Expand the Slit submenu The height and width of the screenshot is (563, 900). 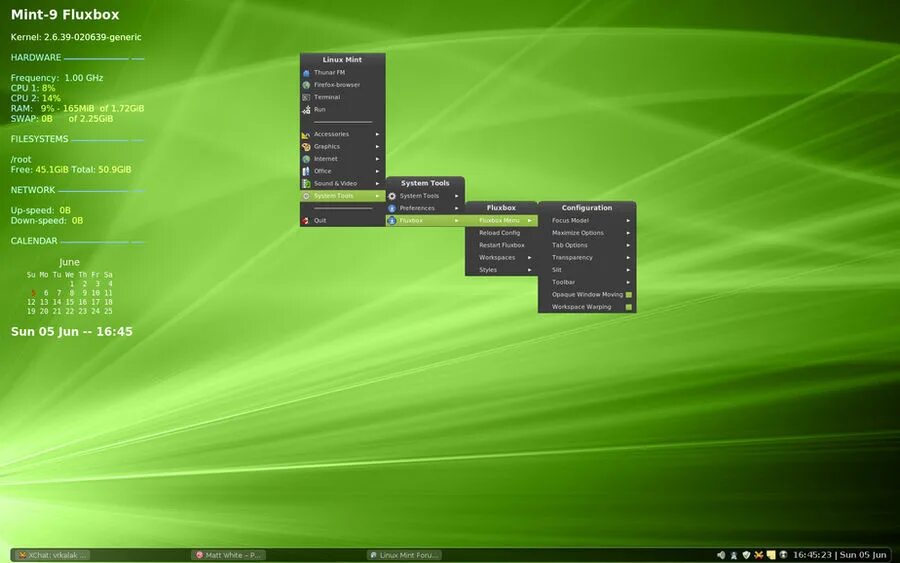(x=587, y=270)
